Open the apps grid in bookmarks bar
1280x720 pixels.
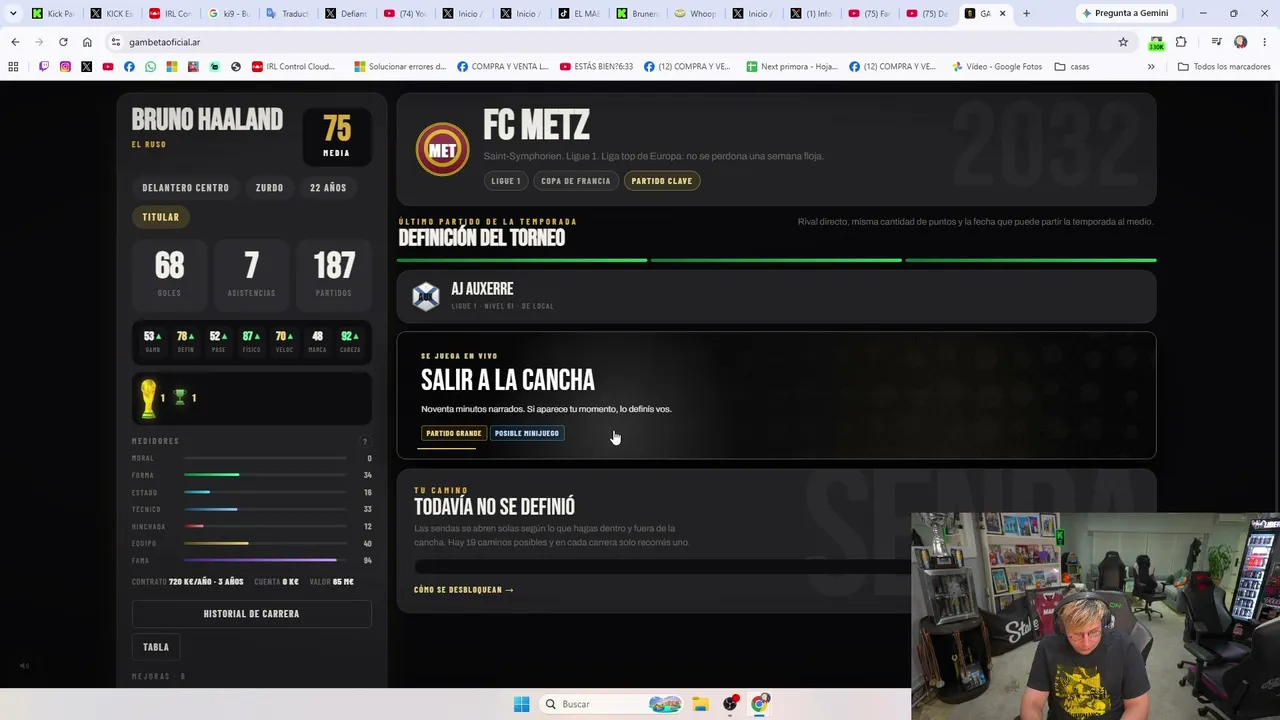point(13,67)
